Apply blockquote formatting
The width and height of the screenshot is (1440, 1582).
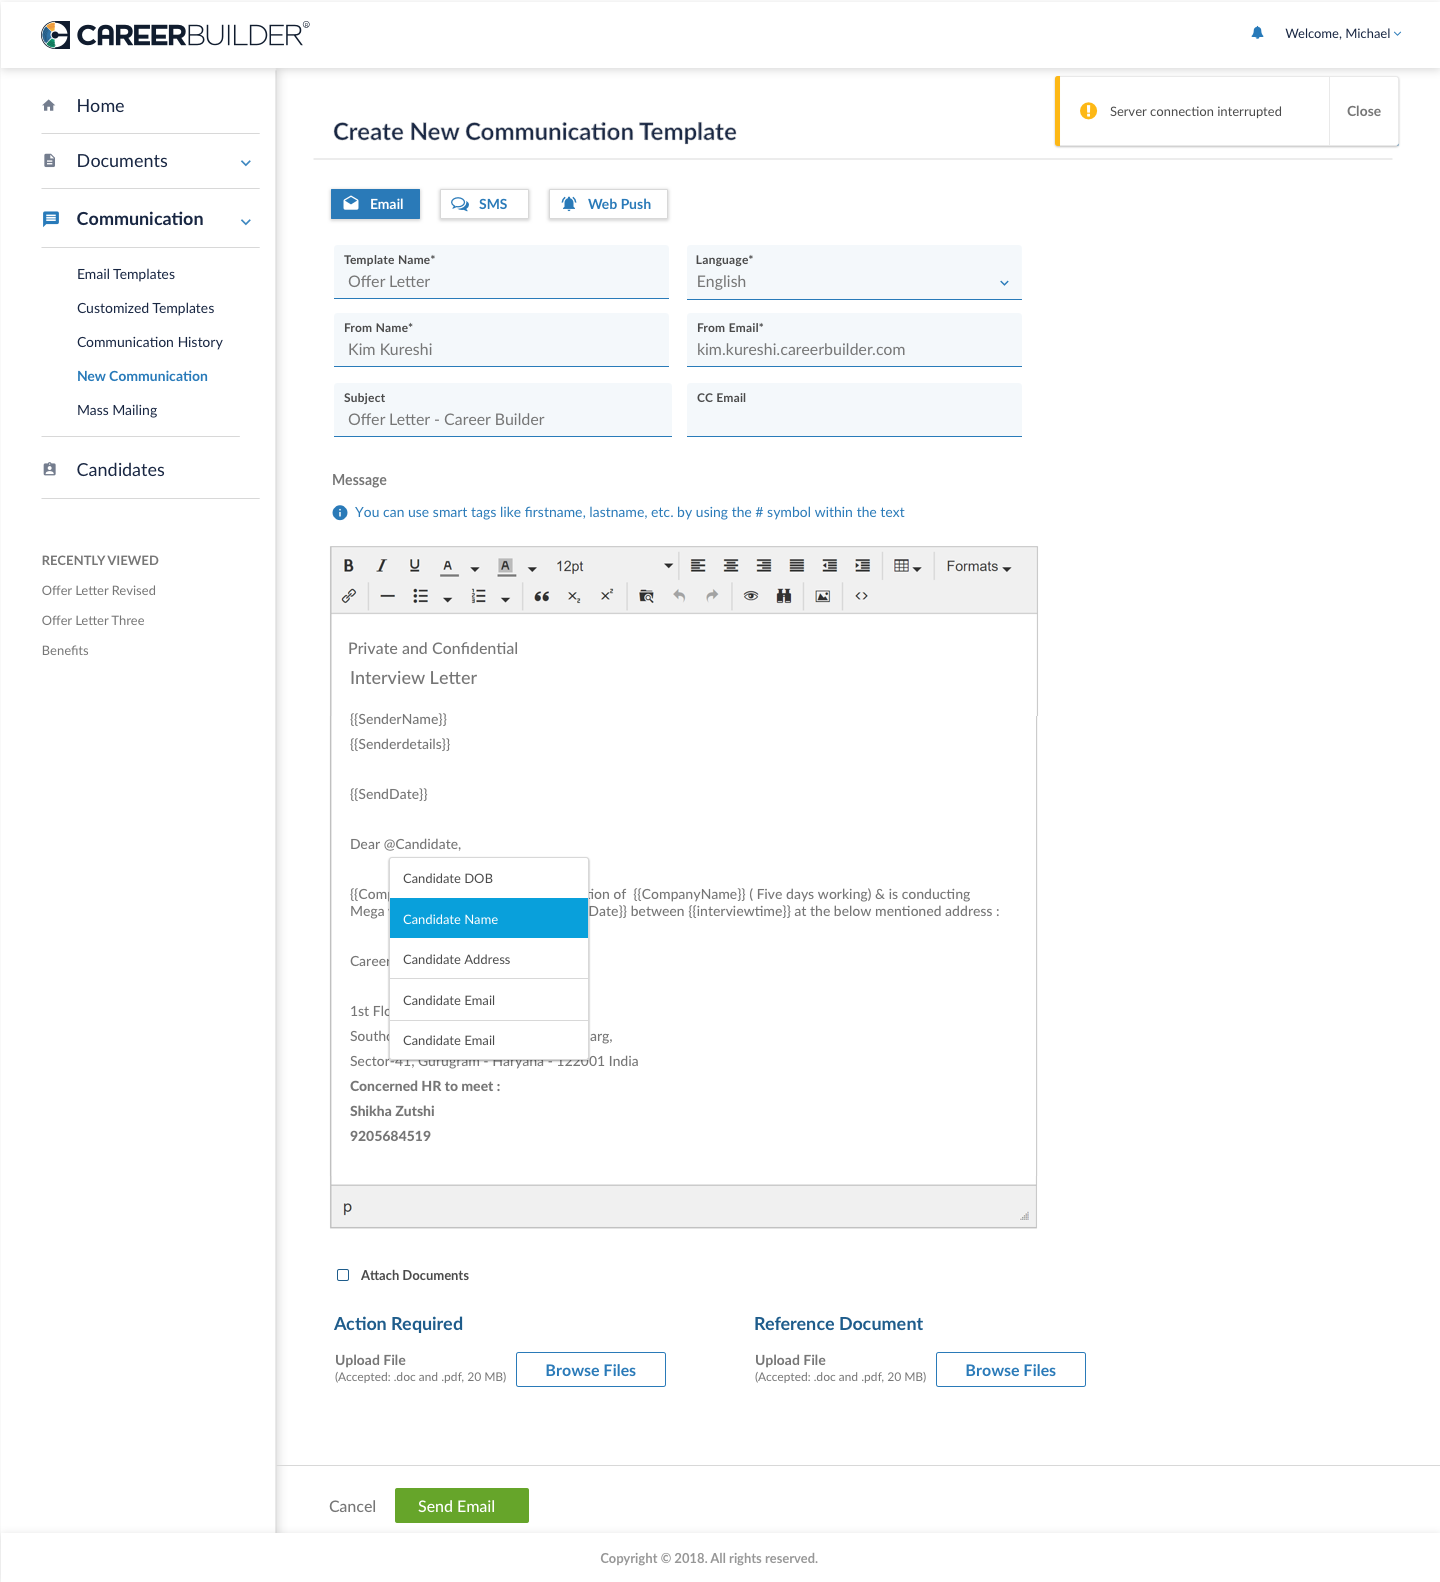coord(541,596)
